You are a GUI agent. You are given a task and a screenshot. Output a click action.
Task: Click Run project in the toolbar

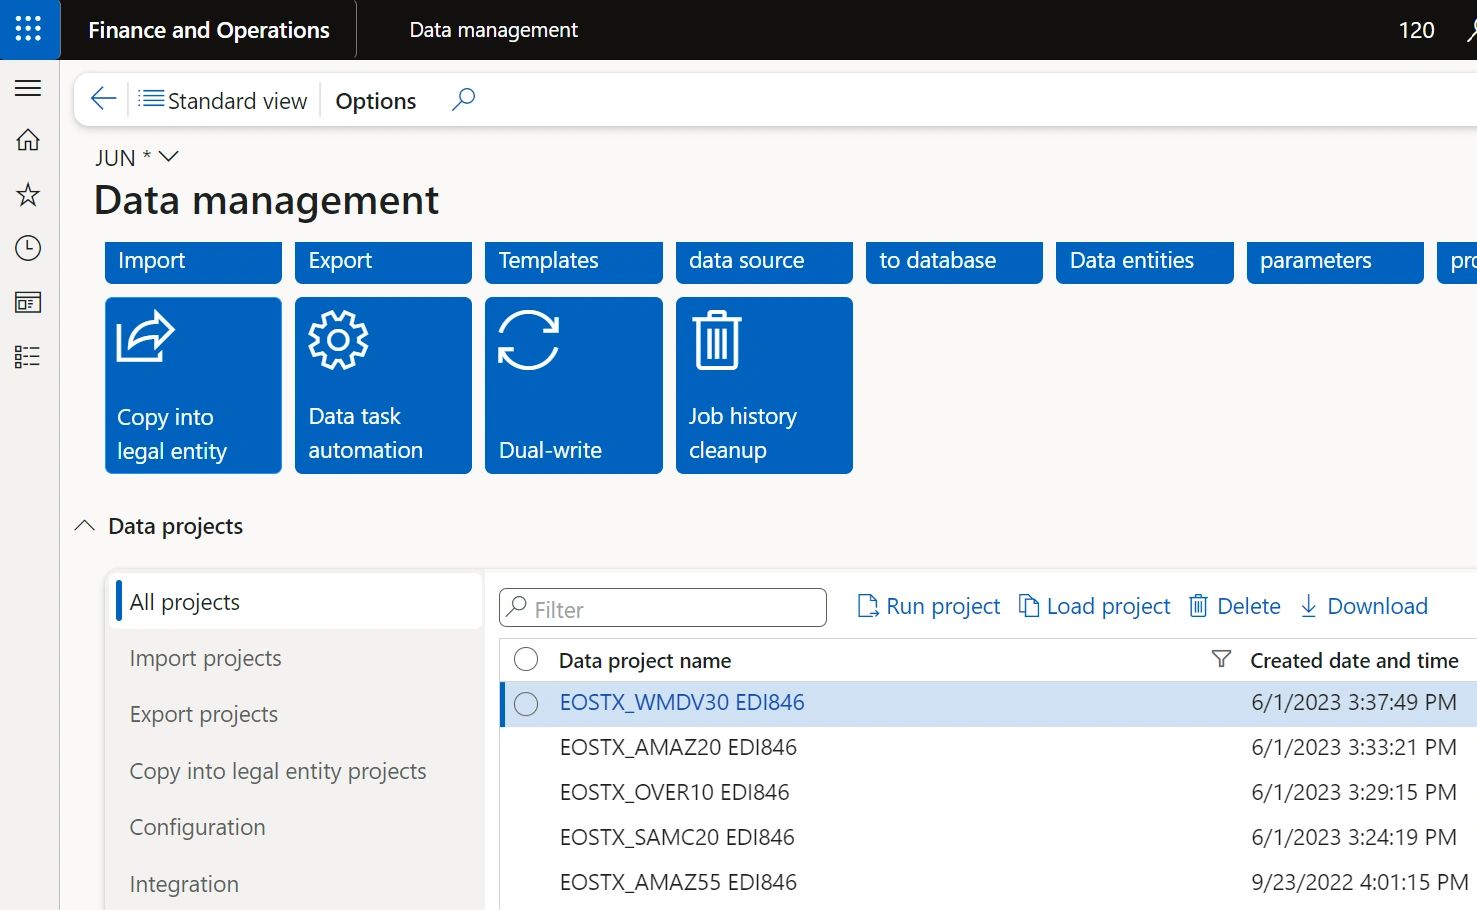[x=929, y=606]
